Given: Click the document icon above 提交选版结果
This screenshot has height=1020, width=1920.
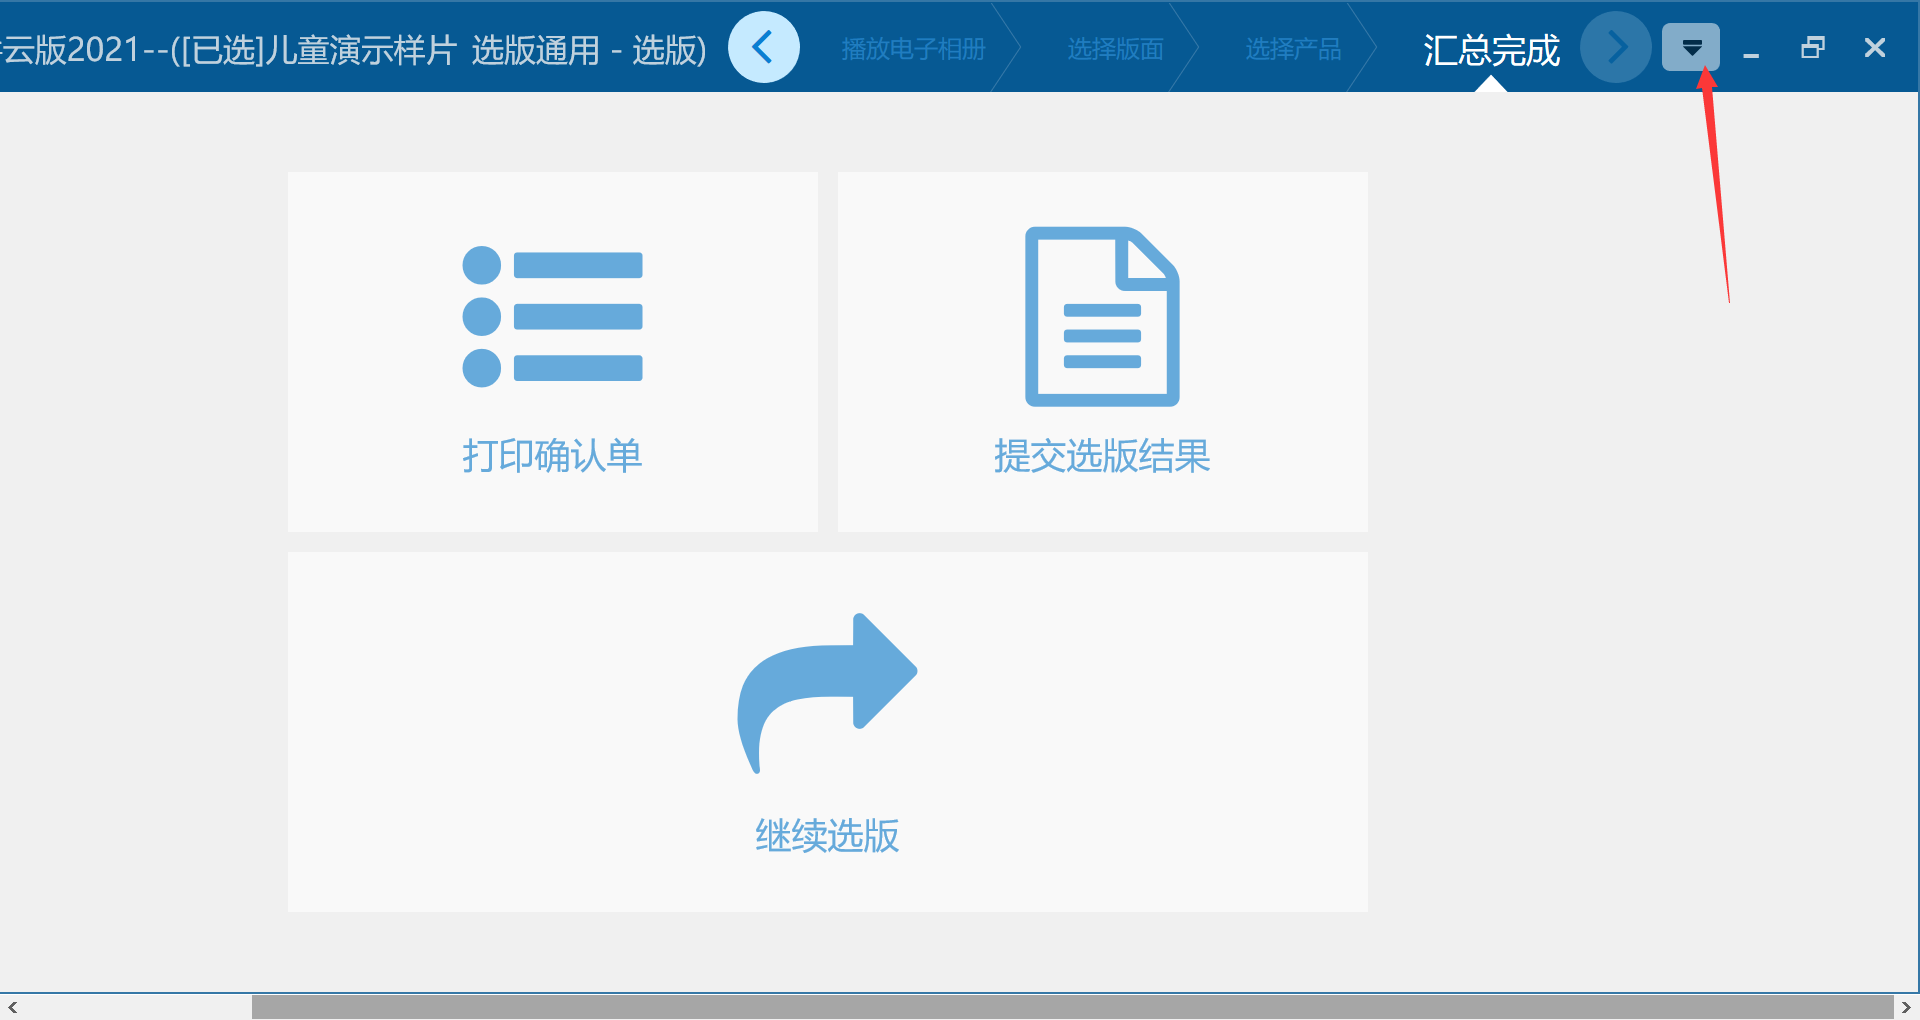Looking at the screenshot, I should coord(1101,315).
